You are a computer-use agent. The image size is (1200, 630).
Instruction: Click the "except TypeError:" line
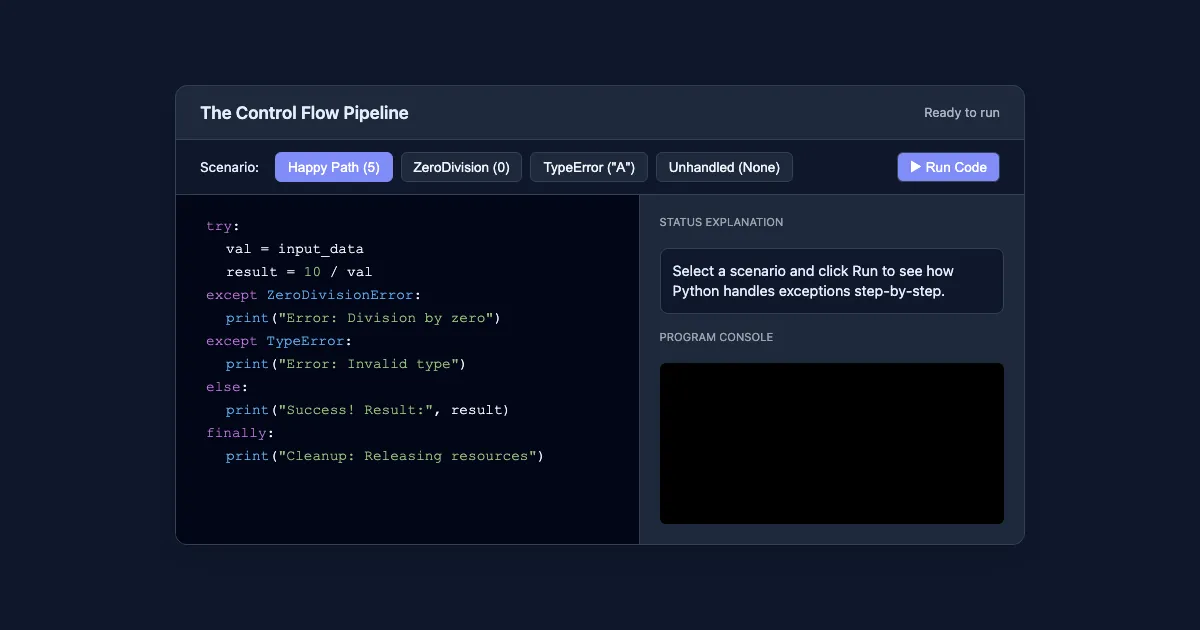pos(280,341)
